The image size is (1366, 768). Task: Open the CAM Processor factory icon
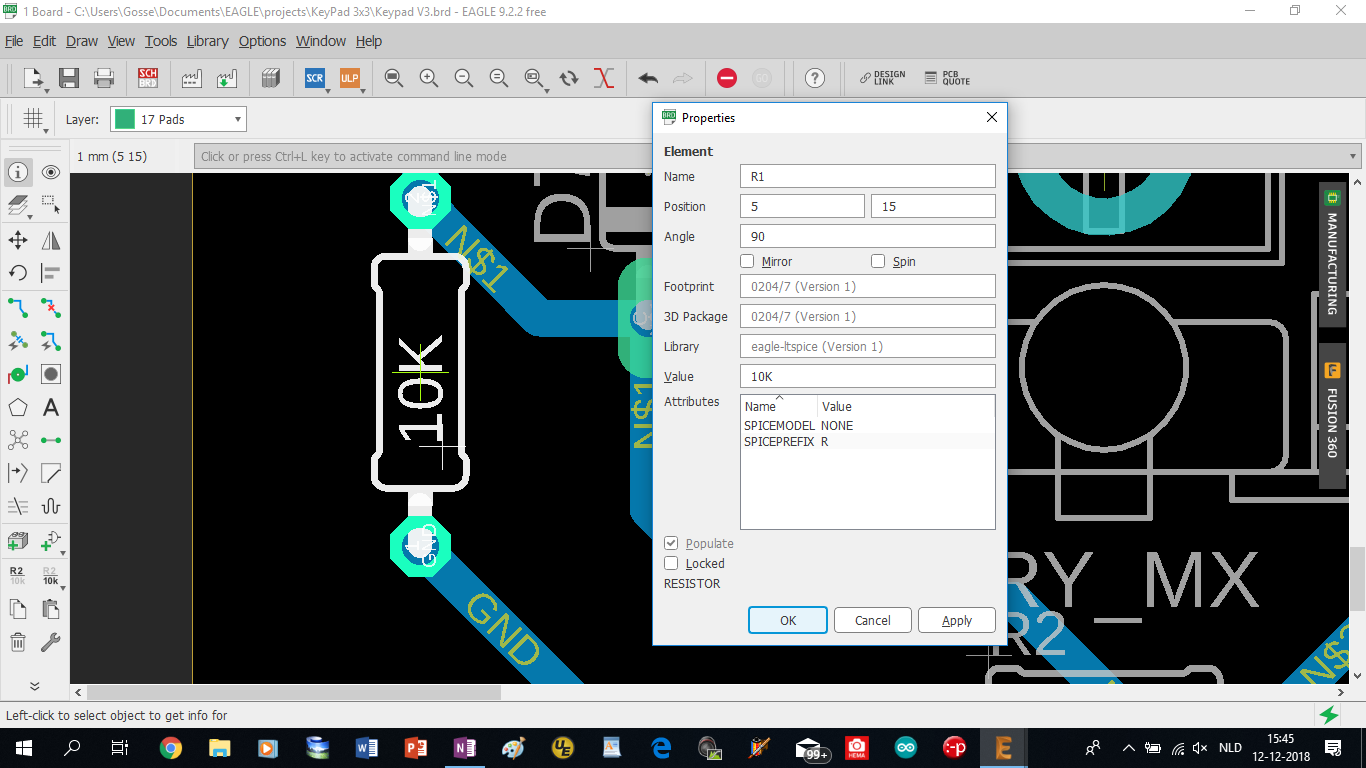point(192,78)
